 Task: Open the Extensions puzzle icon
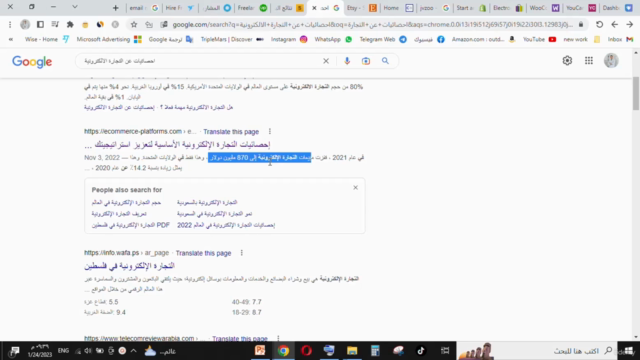(x=70, y=24)
